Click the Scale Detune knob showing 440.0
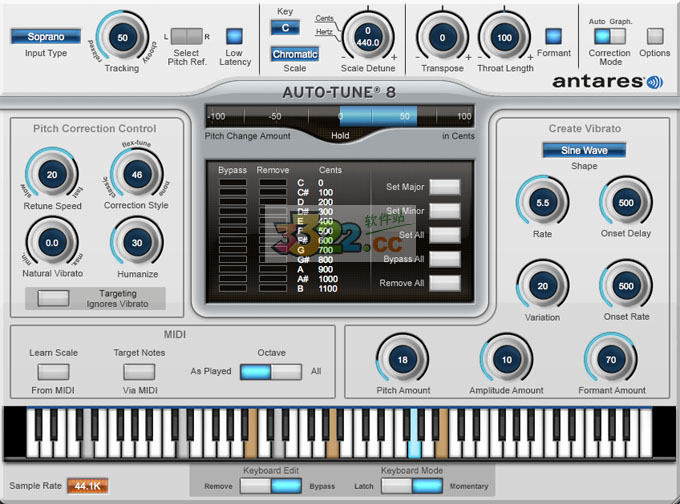Viewport: 680px width, 504px height. 368,36
